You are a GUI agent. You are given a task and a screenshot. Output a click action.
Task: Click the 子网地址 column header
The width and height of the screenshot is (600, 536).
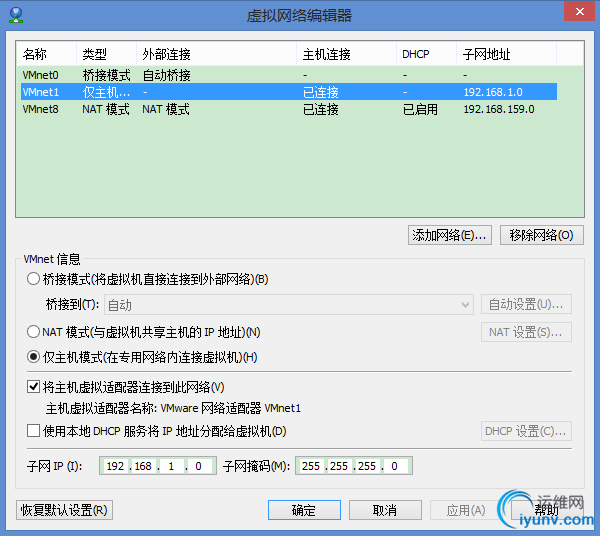point(506,54)
